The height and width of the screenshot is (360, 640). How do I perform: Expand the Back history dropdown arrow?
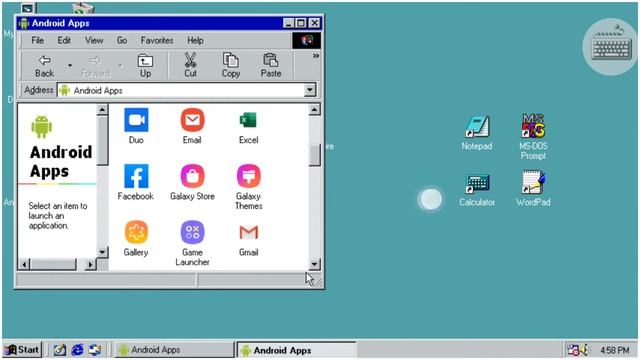point(70,65)
